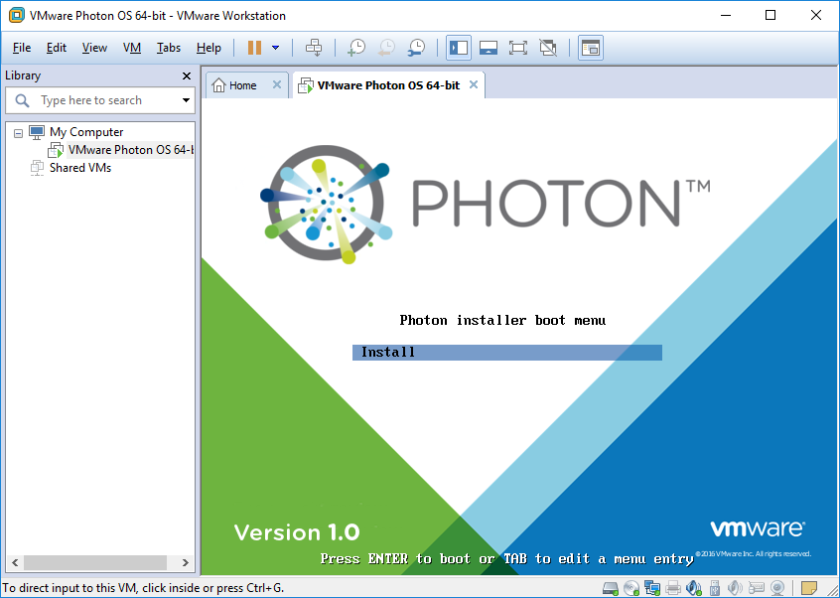Toggle the library panel visibility
This screenshot has width=840, height=598.
point(459,47)
